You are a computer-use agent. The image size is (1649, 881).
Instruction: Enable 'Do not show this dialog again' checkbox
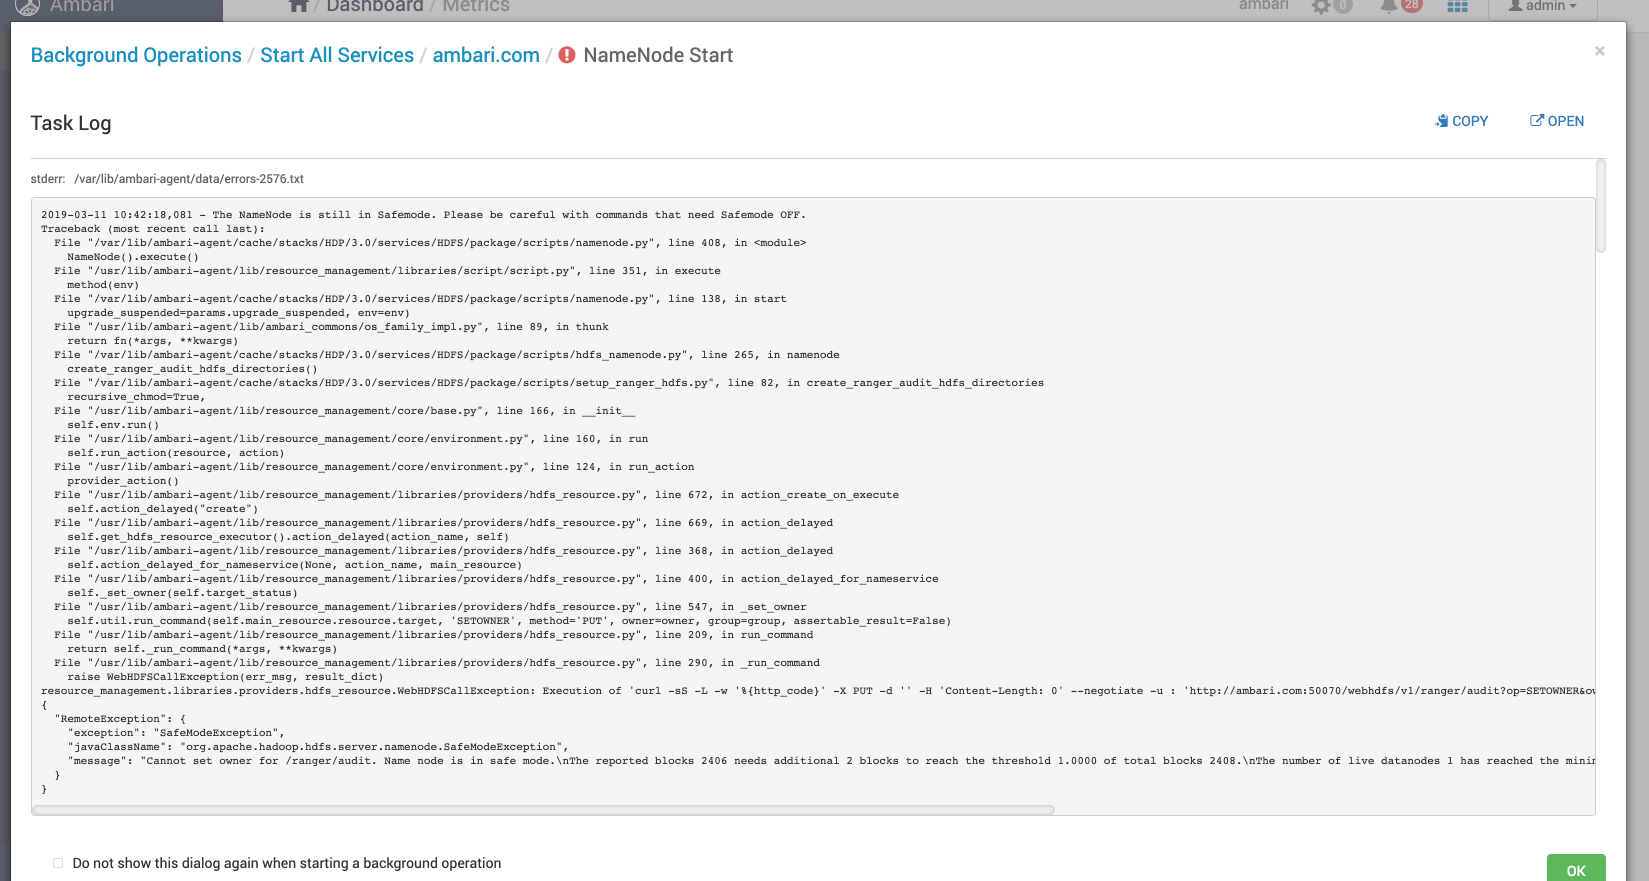point(58,863)
